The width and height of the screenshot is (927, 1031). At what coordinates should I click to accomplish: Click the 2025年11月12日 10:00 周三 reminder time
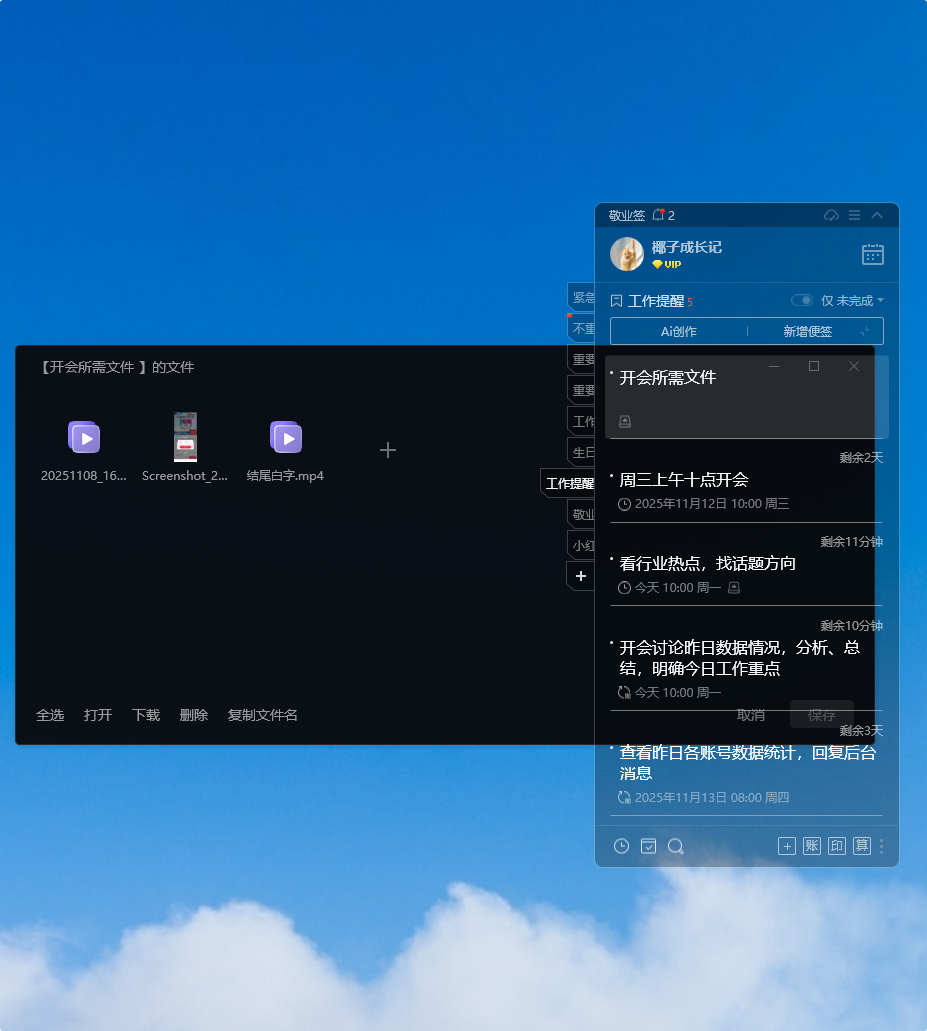[712, 504]
